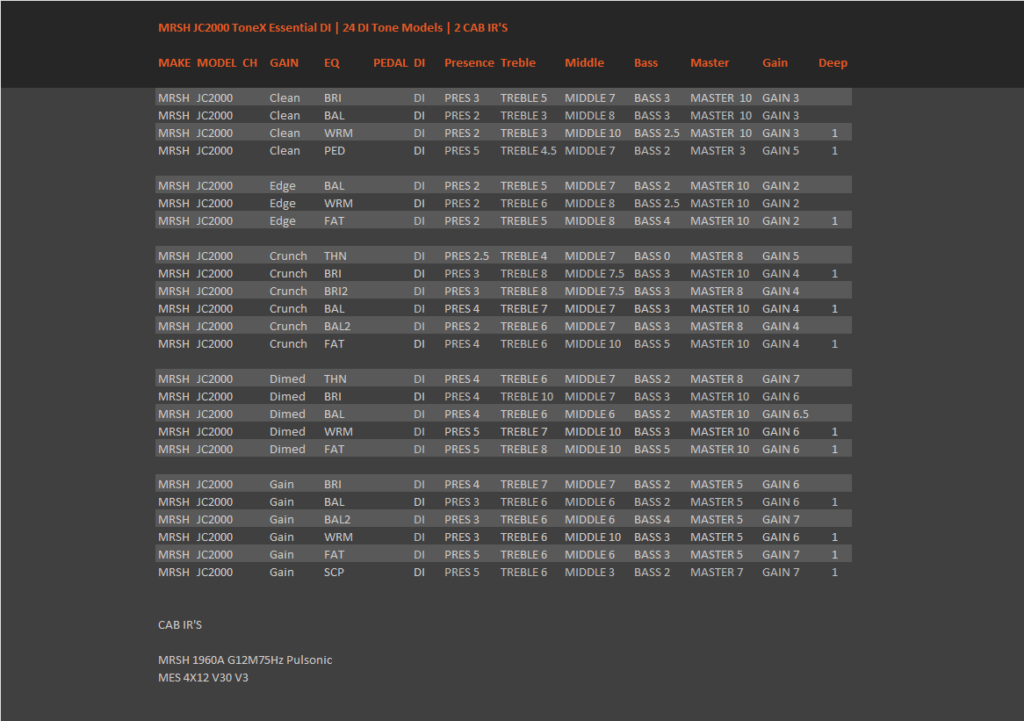Click MIDDLE 10 in the Gain WRM row
The height and width of the screenshot is (721, 1024).
tap(593, 537)
